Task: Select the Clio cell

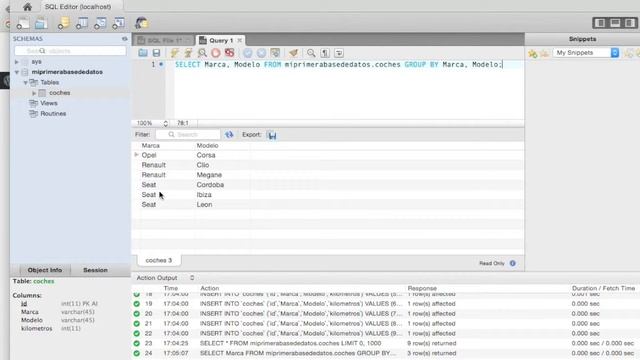Action: click(x=203, y=165)
